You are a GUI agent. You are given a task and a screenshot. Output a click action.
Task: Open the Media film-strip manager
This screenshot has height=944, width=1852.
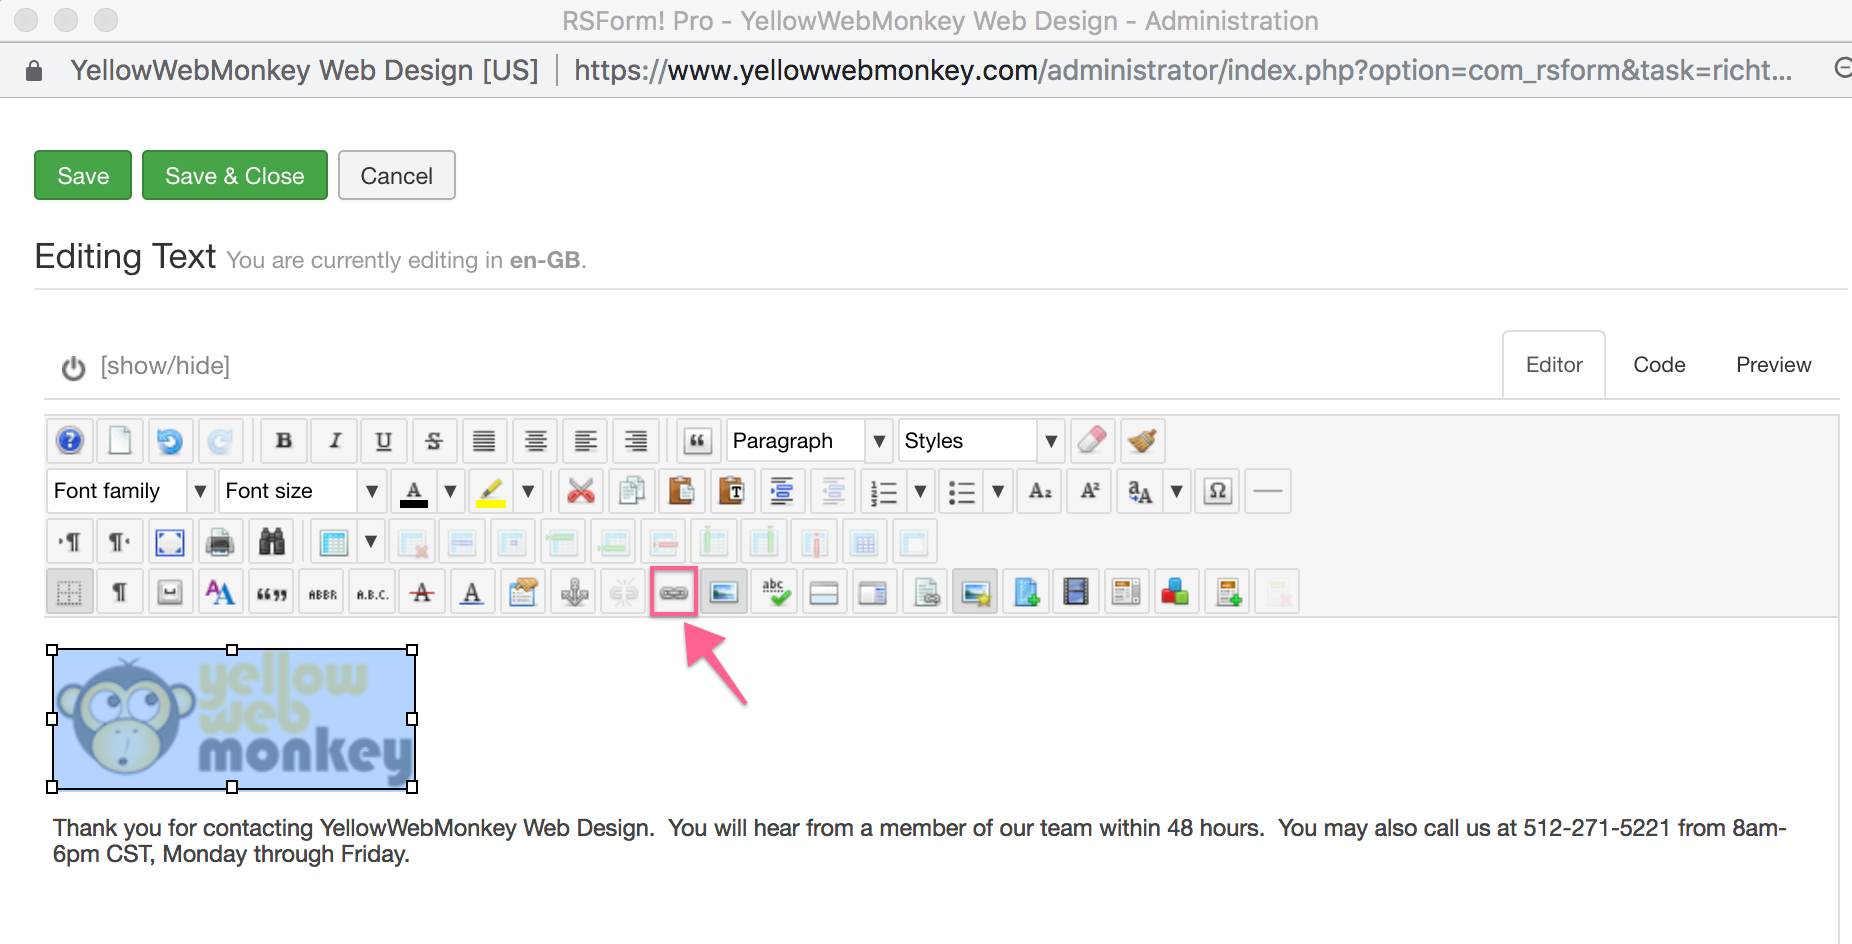click(x=1076, y=593)
